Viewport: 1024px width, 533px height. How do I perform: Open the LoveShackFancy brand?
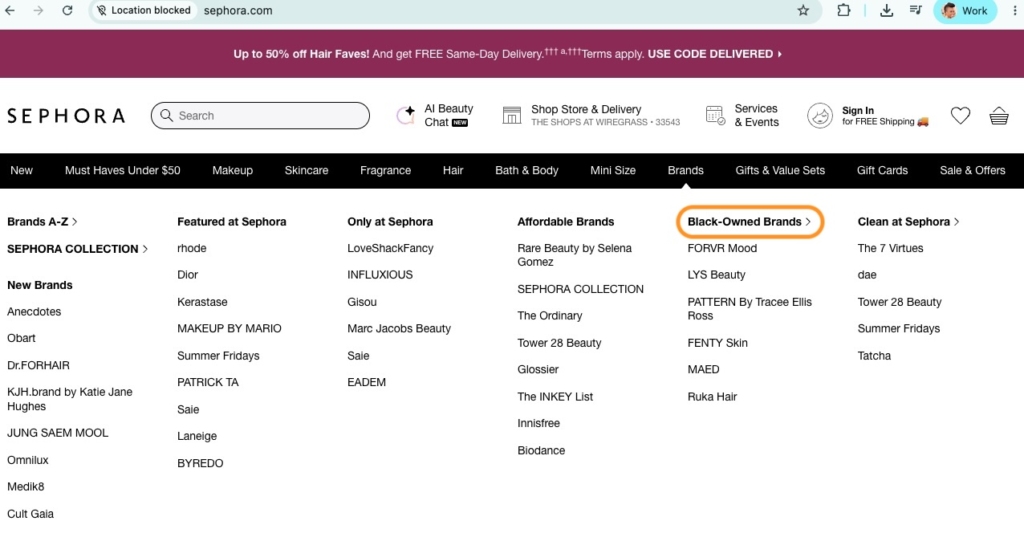pos(391,249)
